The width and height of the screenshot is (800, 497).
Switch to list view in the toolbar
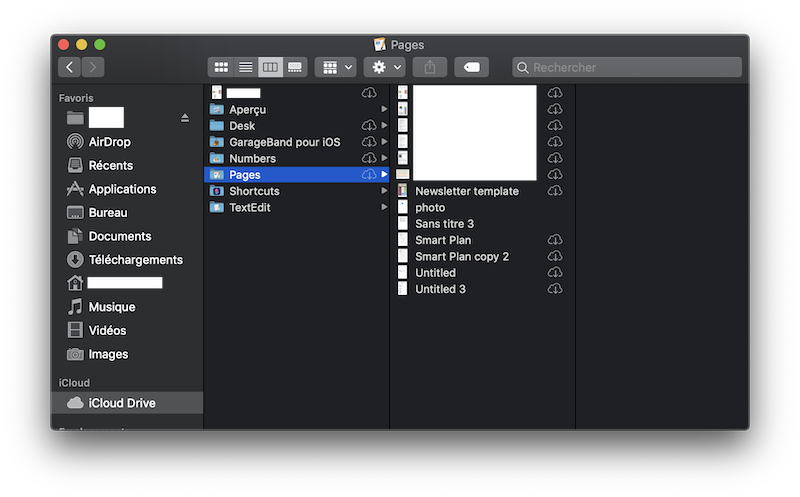[x=245, y=67]
